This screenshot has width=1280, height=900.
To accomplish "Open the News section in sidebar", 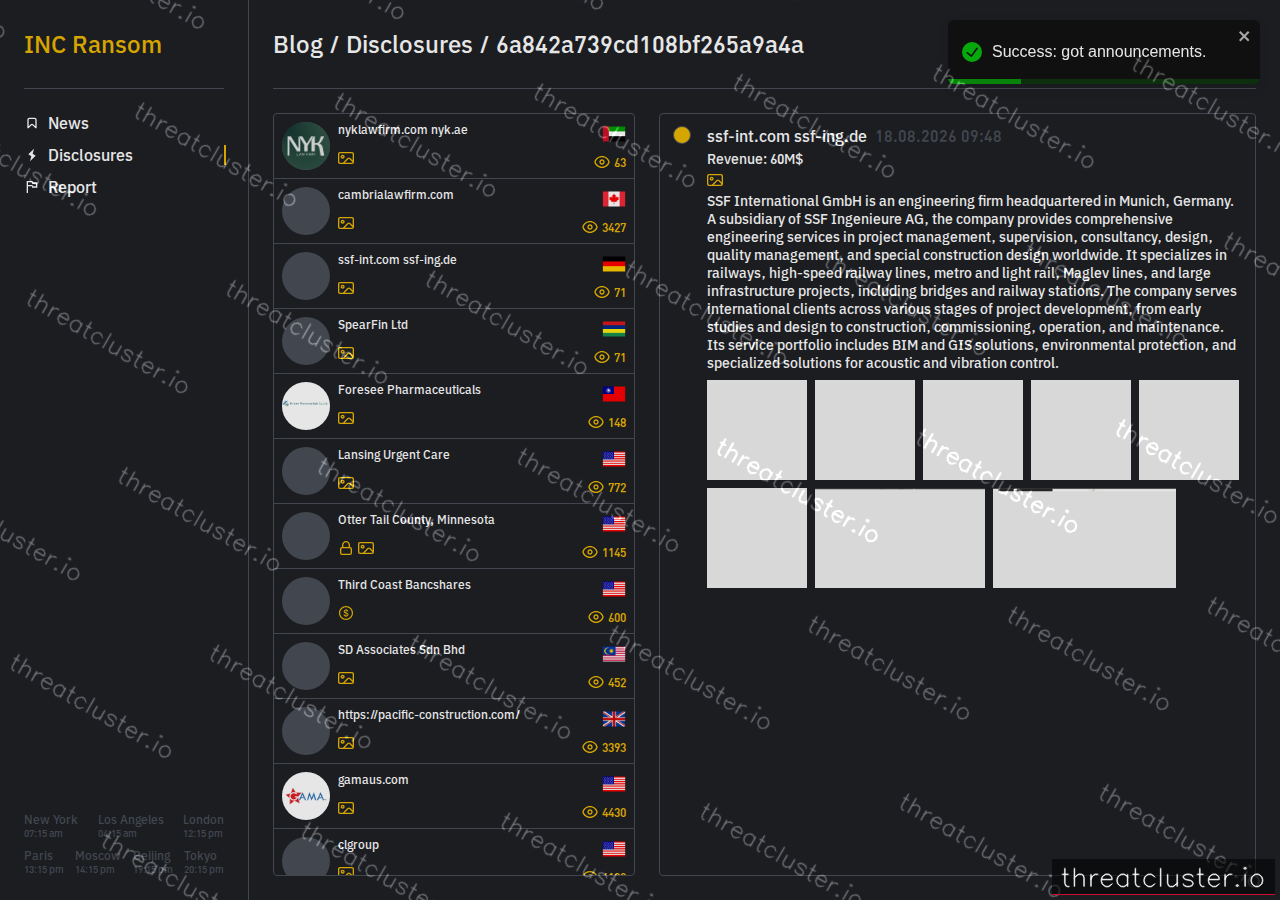I will pyautogui.click(x=68, y=123).
